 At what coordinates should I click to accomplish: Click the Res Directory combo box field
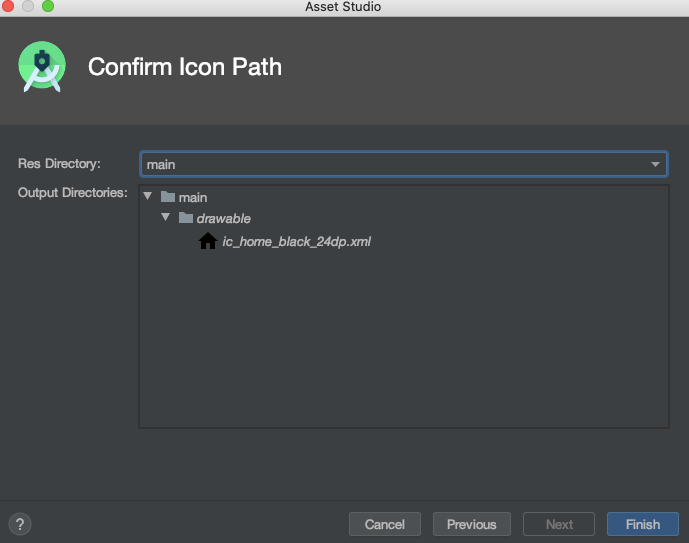click(404, 164)
